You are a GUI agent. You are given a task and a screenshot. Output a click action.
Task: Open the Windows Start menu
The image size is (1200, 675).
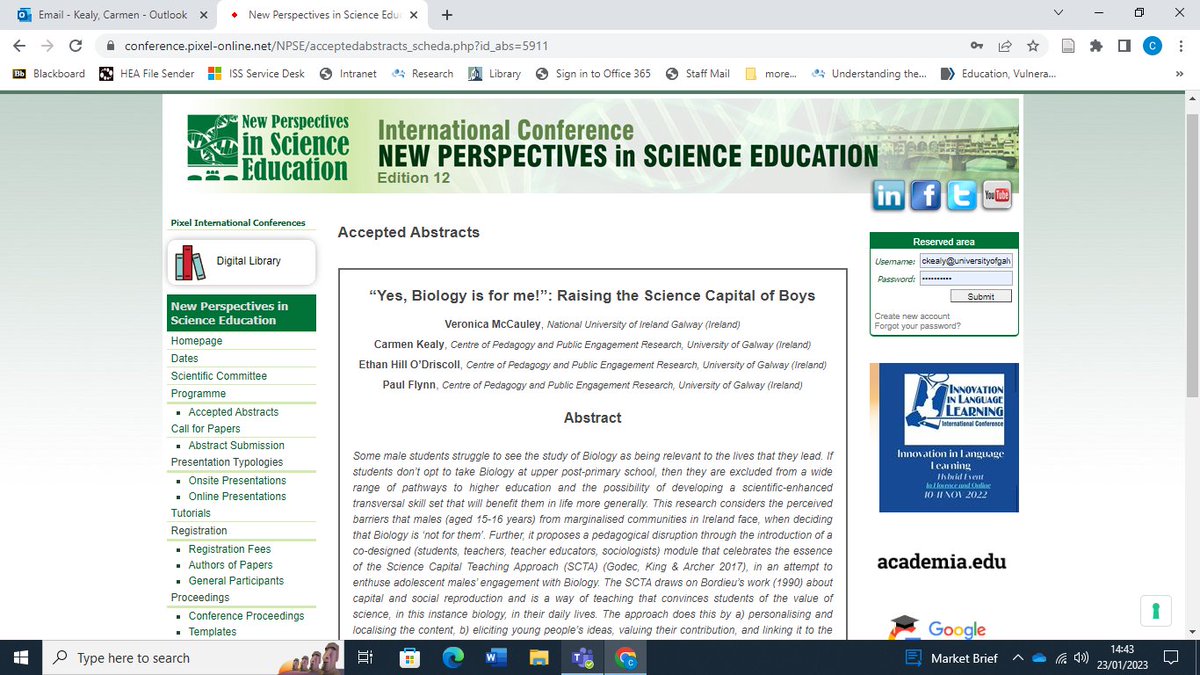(x=22, y=657)
